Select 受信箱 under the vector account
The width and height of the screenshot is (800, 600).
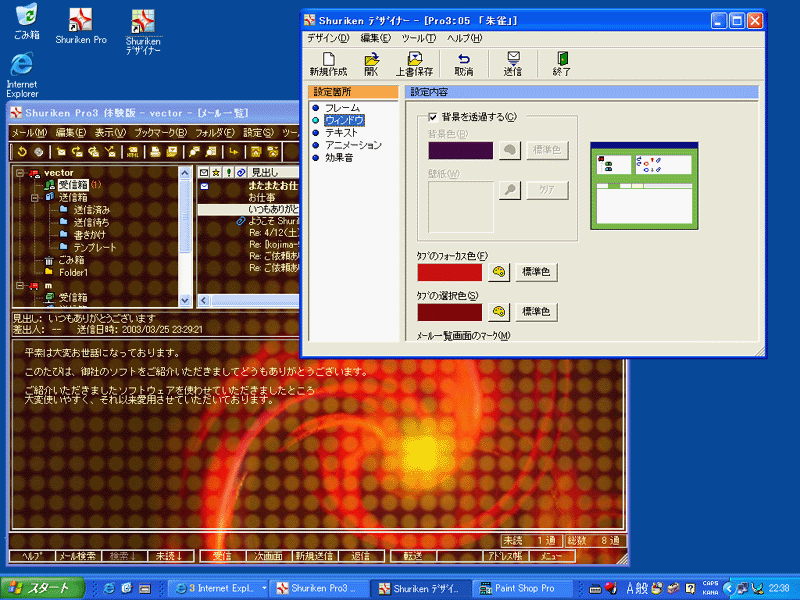73,185
